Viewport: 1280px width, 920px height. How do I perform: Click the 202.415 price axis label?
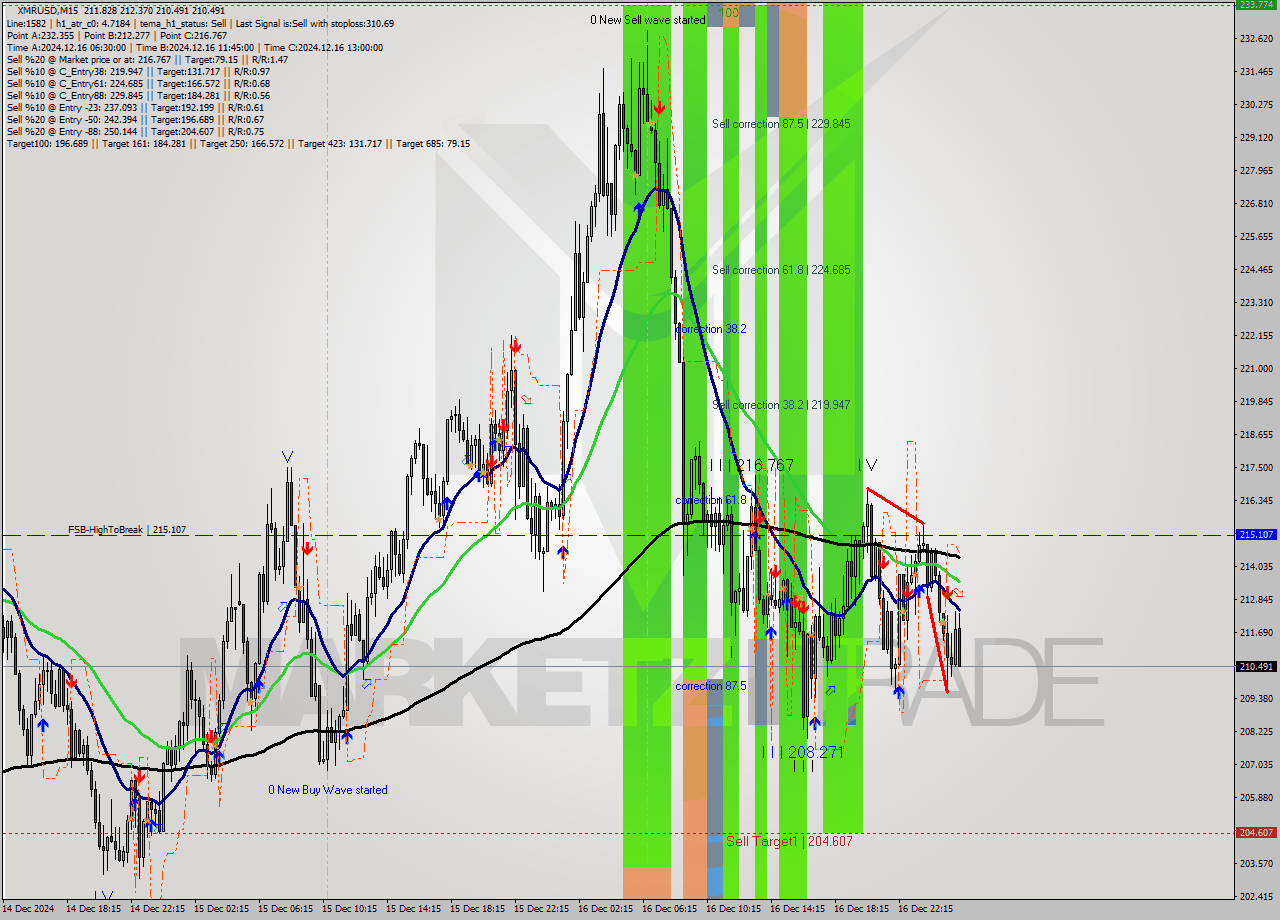click(1256, 896)
